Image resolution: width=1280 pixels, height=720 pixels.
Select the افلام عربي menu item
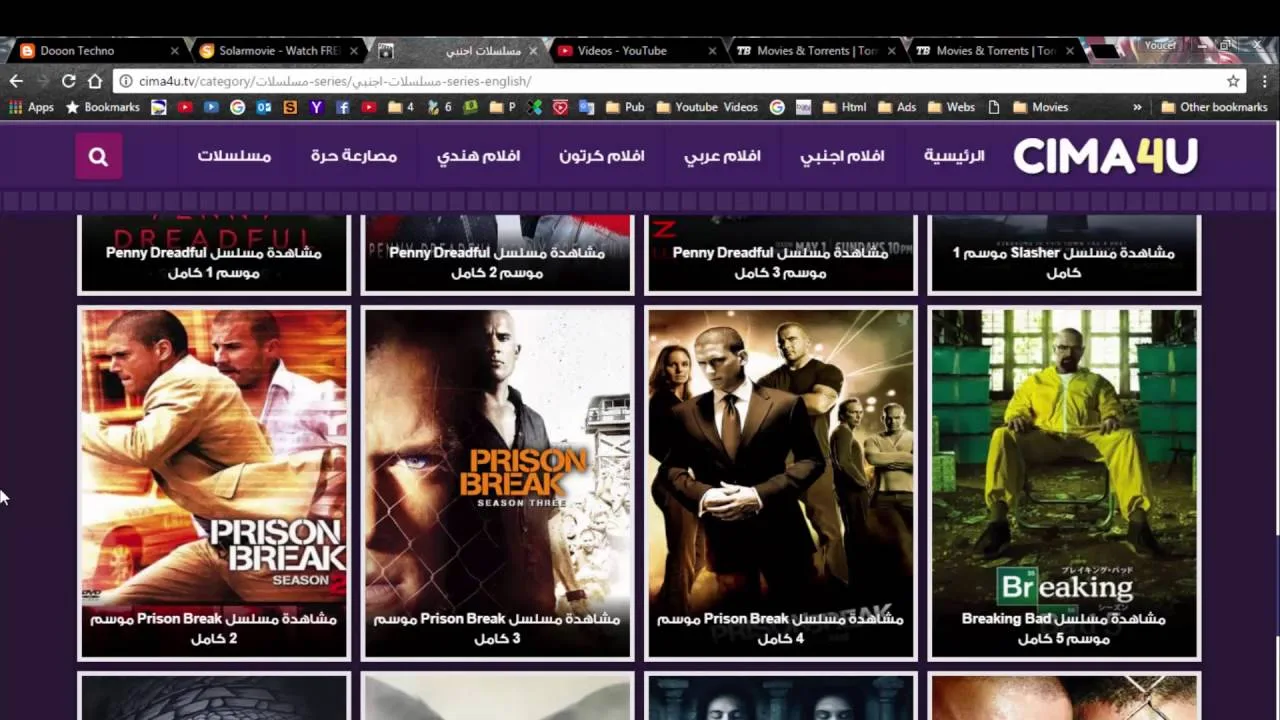coord(722,156)
